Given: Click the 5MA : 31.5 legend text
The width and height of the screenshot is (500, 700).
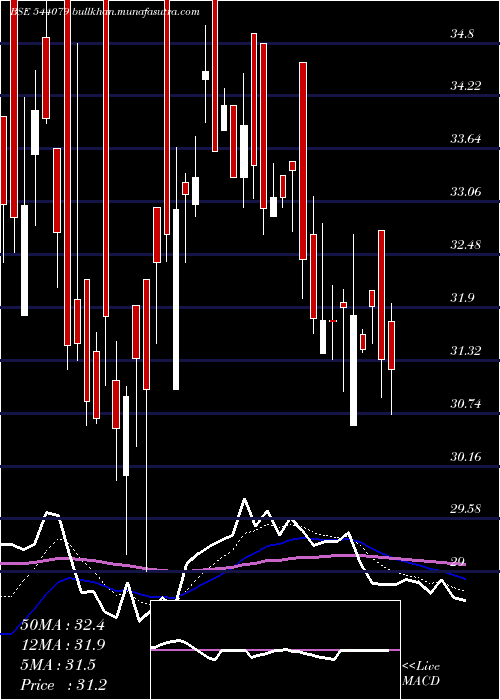Looking at the screenshot, I should pyautogui.click(x=58, y=665).
